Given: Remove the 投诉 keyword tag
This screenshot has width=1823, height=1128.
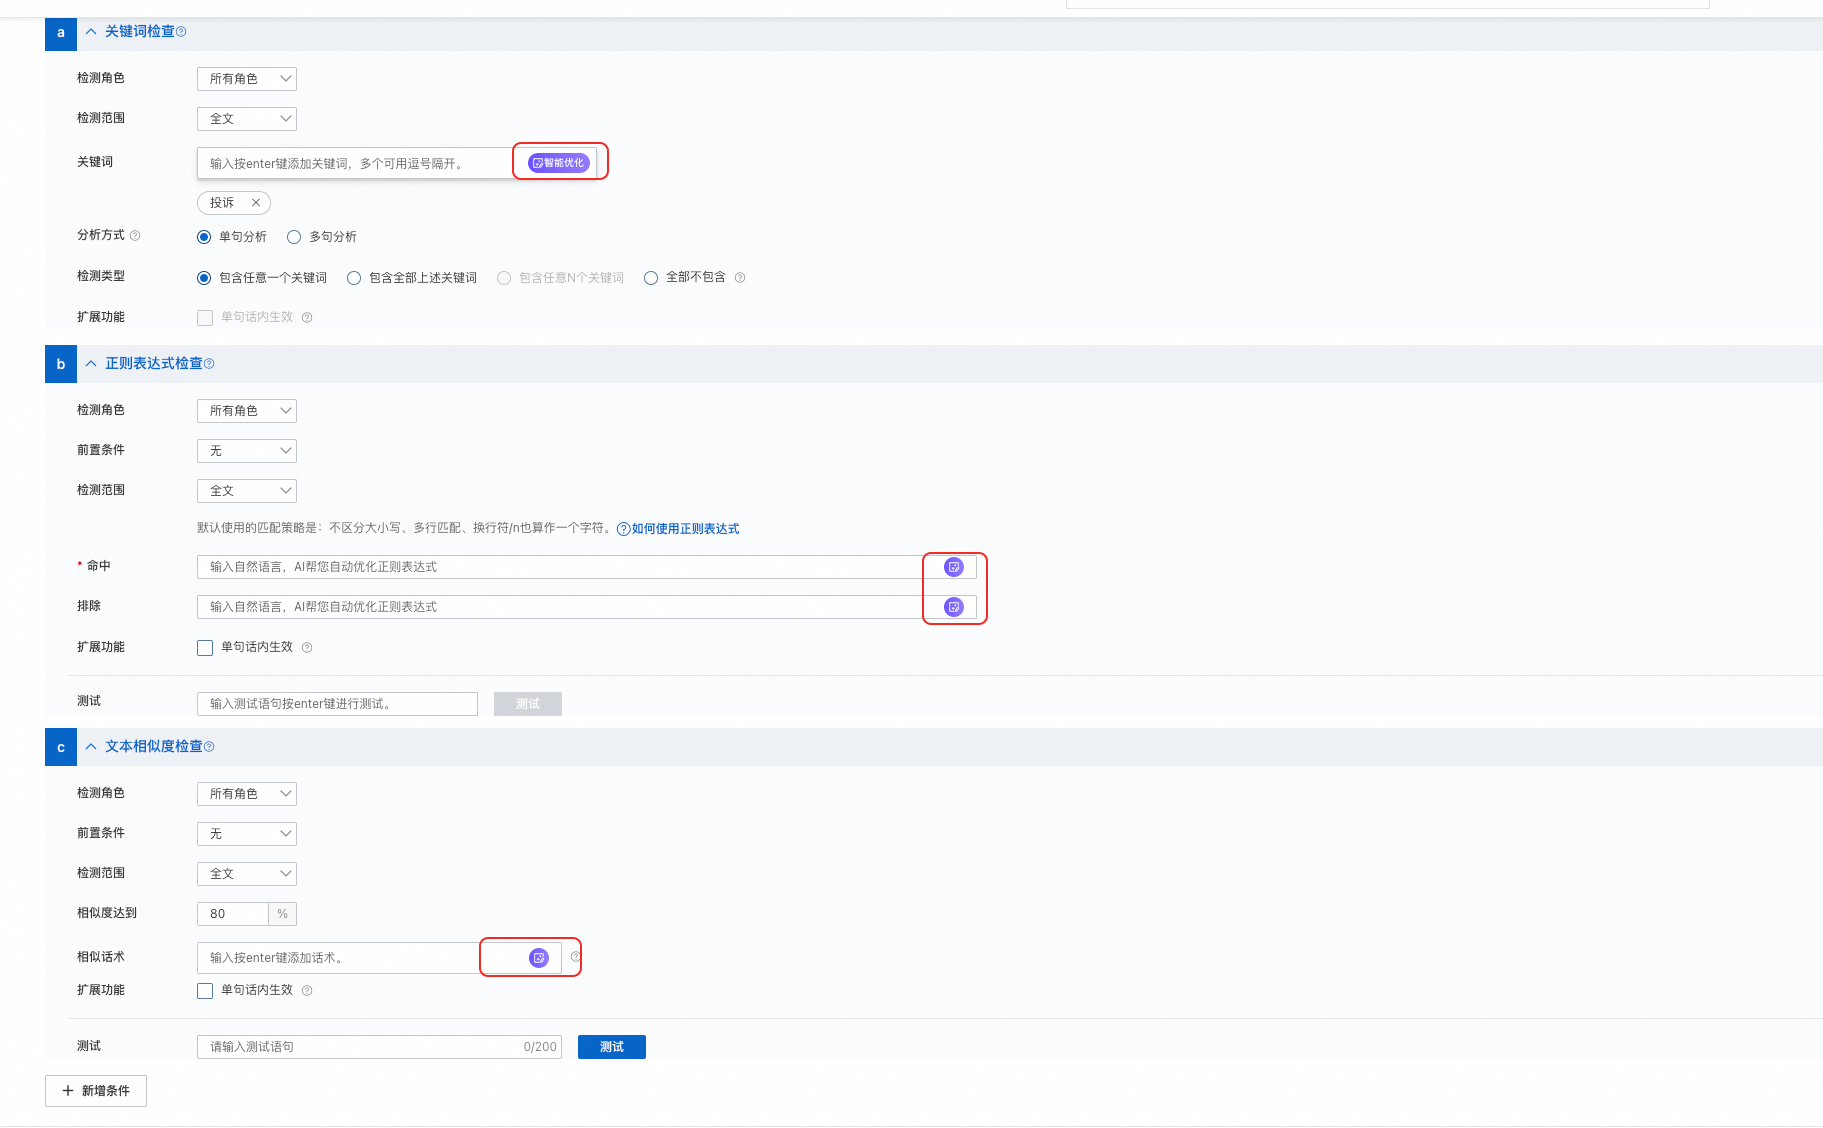Looking at the screenshot, I should pos(256,203).
